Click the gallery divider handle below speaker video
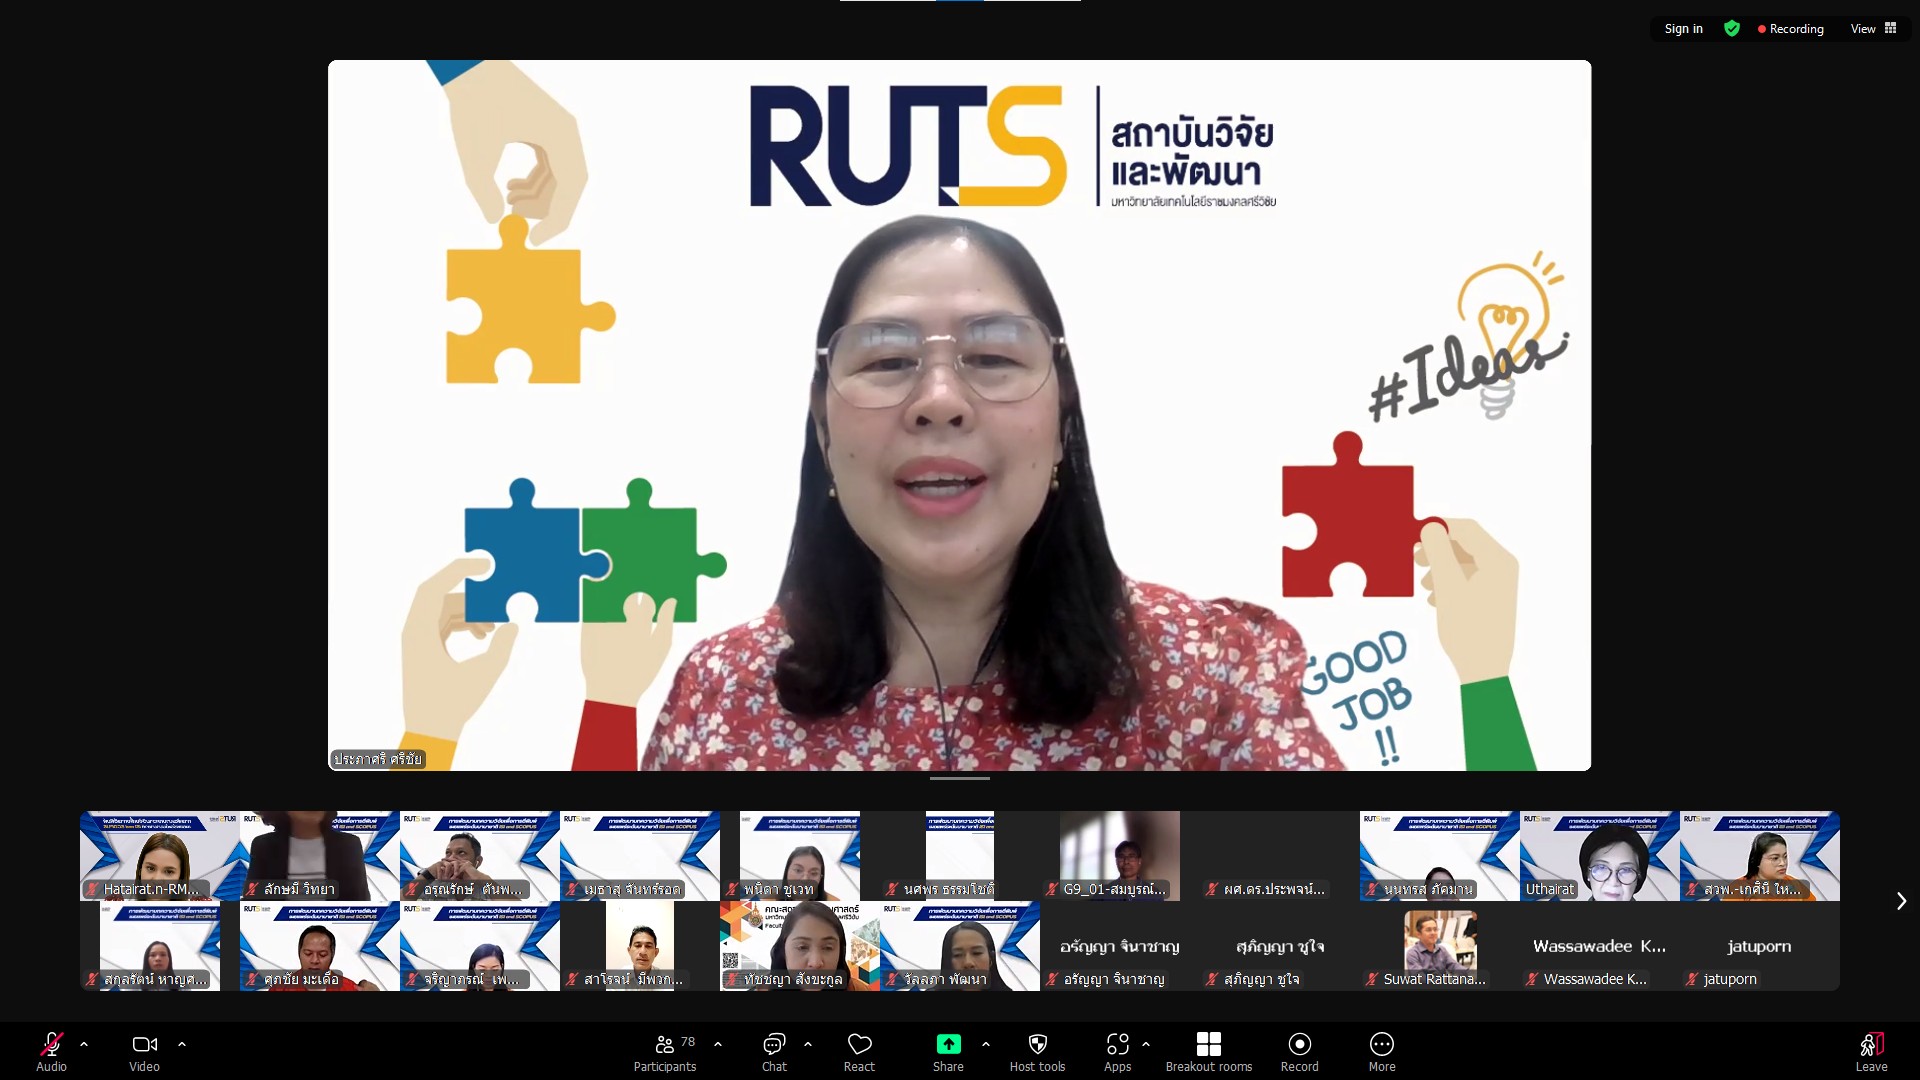 960,778
